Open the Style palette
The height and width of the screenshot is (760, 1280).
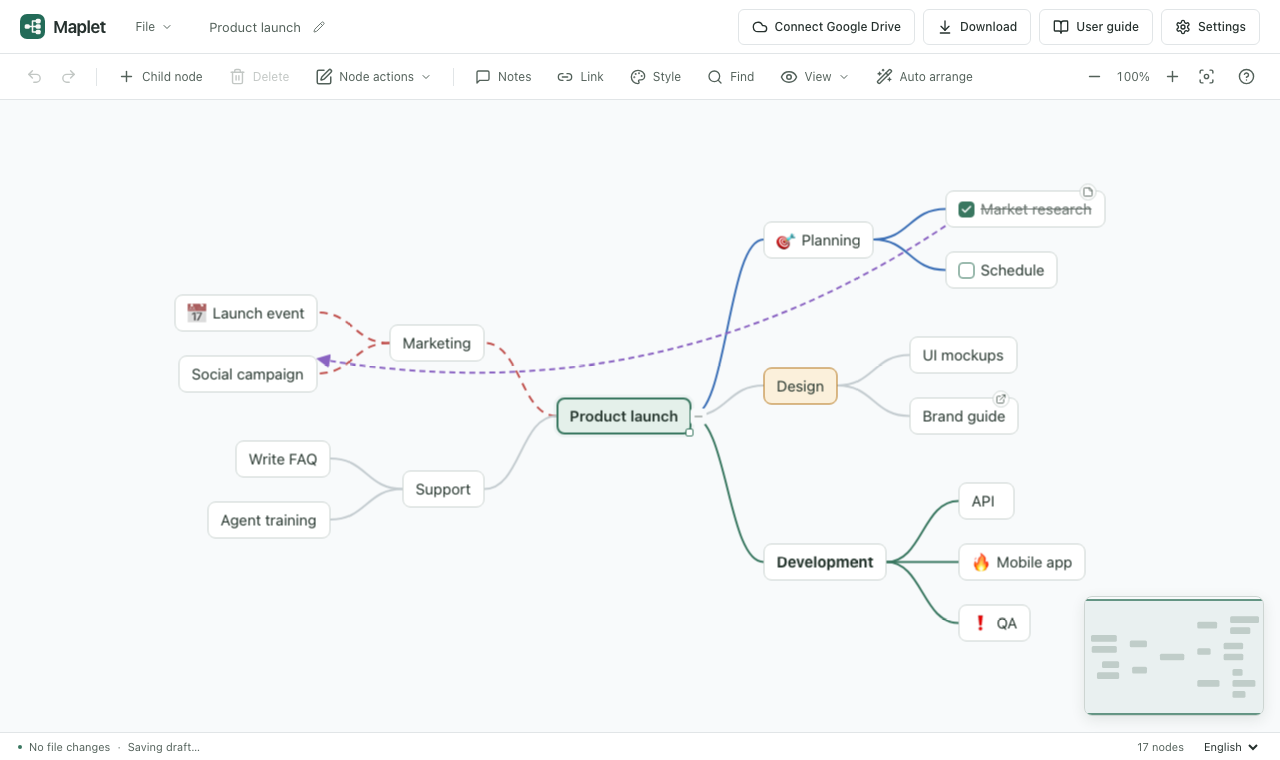coord(655,77)
